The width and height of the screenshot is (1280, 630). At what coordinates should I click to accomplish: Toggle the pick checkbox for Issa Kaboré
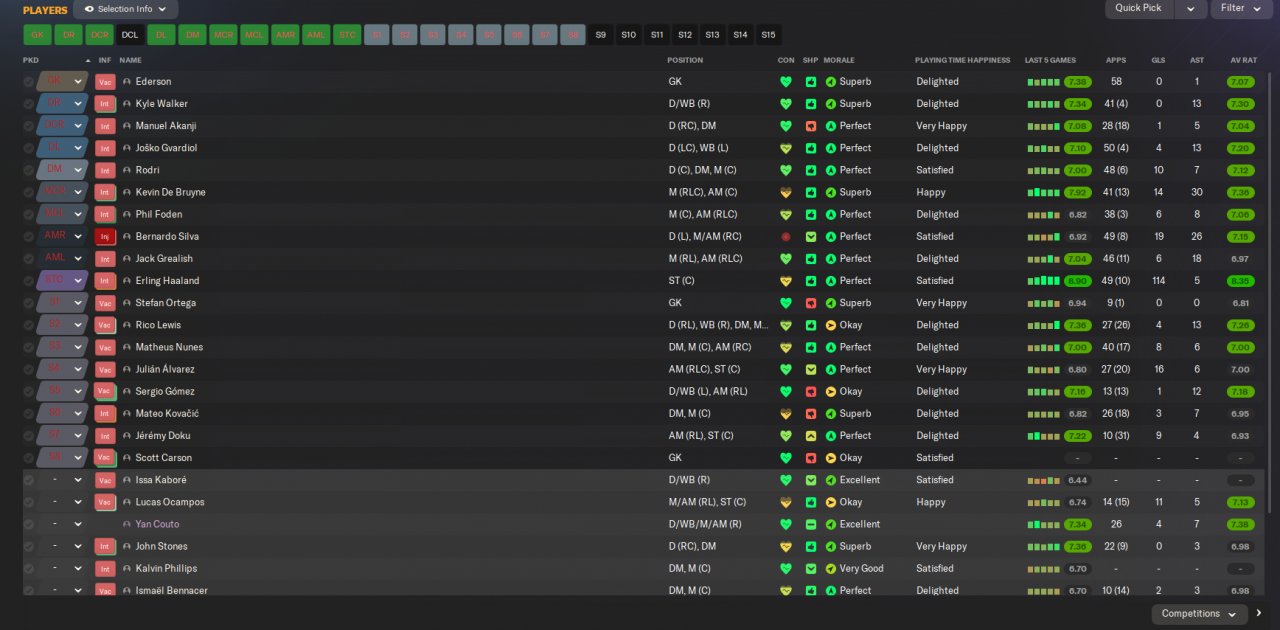coord(28,480)
